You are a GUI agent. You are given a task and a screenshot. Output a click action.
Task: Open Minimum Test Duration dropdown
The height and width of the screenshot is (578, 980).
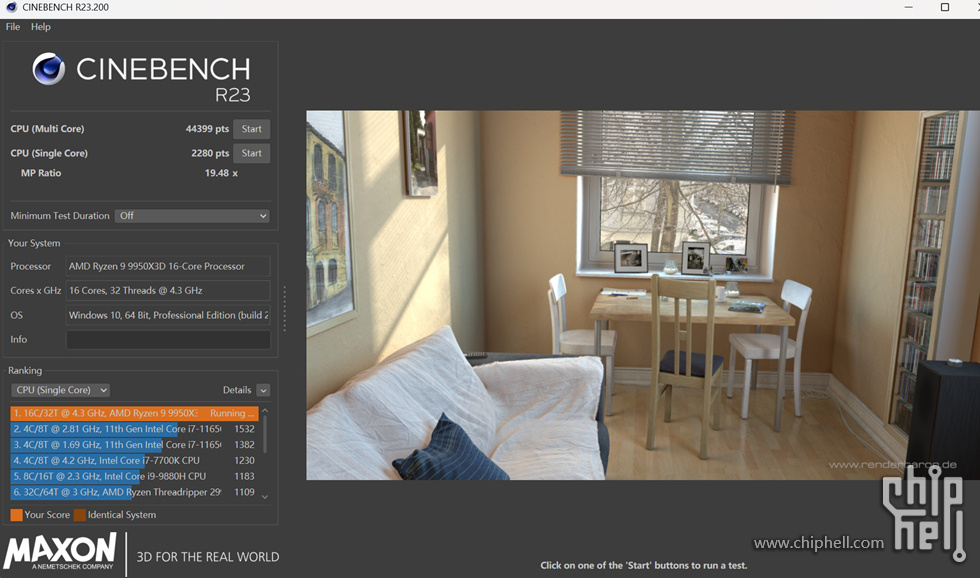point(192,216)
